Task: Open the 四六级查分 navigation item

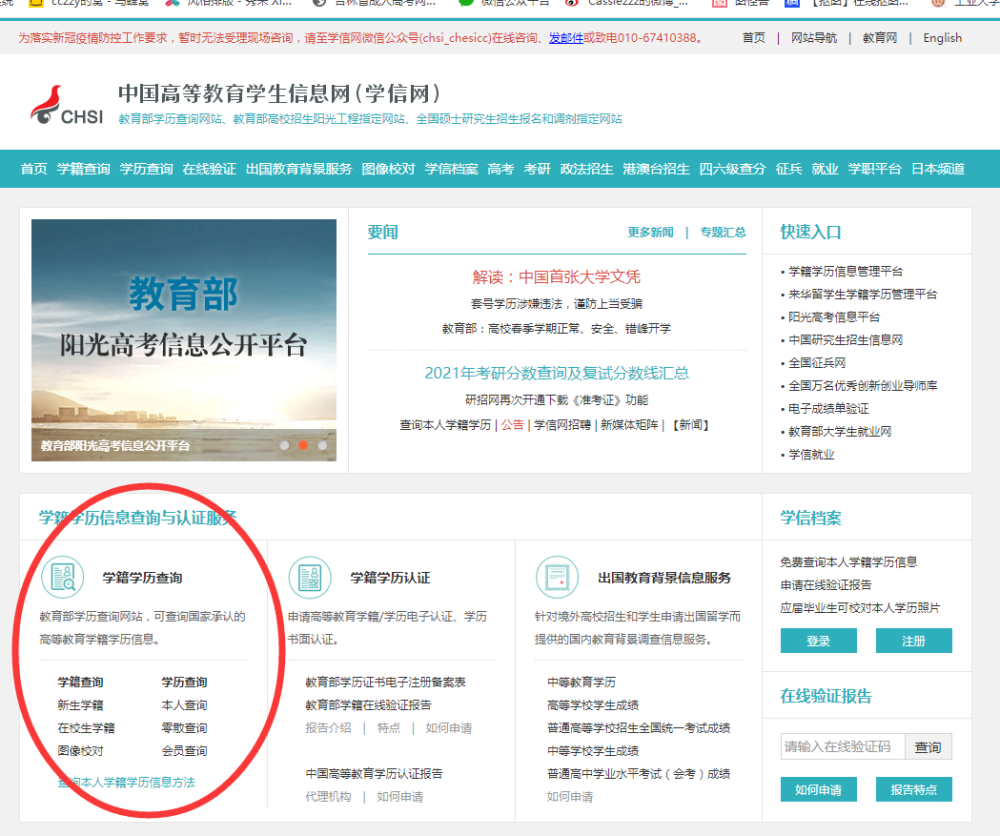Action: (x=732, y=169)
